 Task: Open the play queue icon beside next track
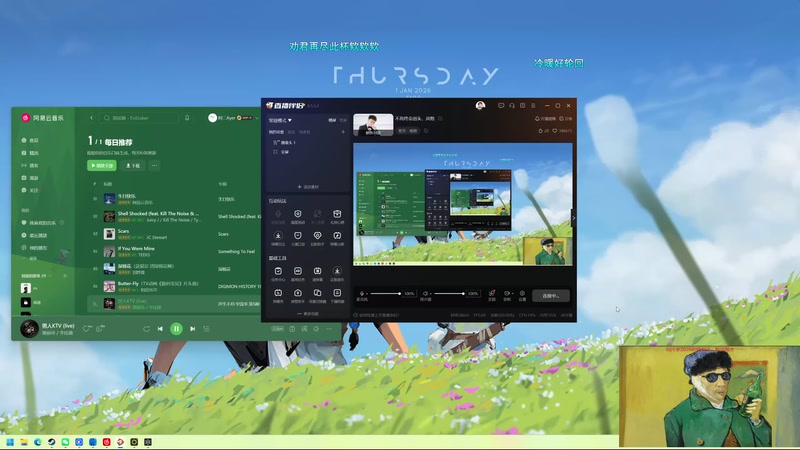click(207, 329)
